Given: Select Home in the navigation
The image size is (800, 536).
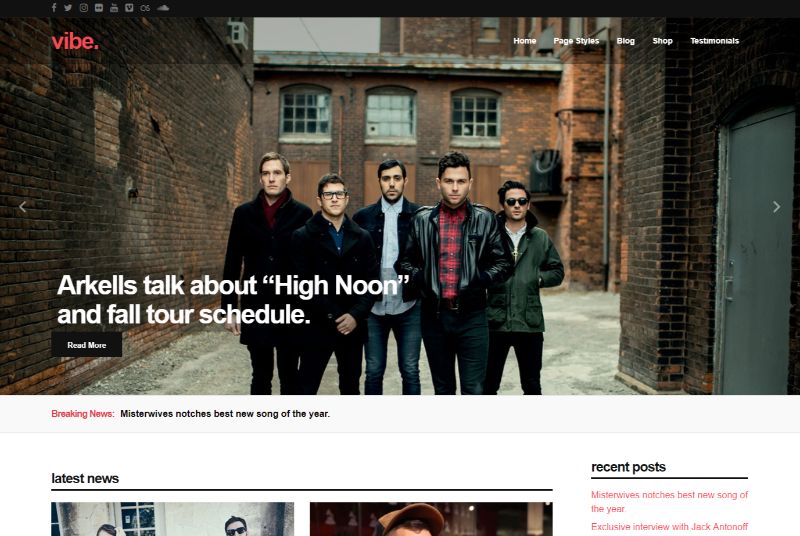Looking at the screenshot, I should pos(524,41).
